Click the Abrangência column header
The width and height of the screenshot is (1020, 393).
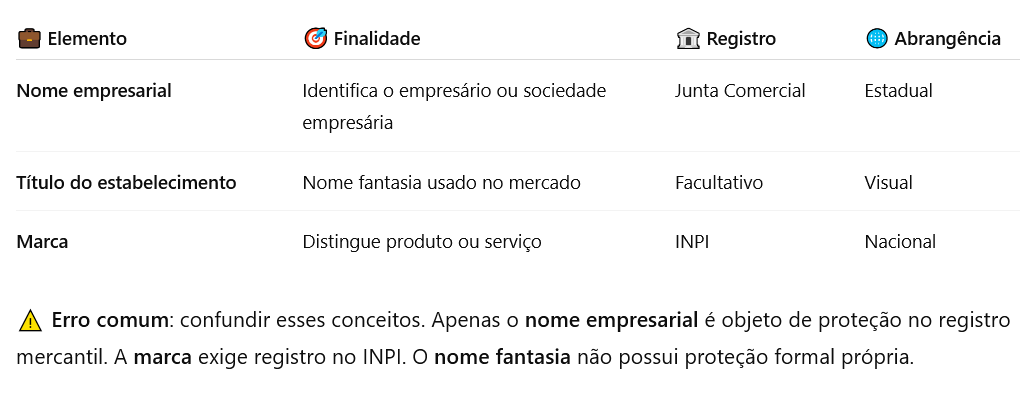pos(947,39)
